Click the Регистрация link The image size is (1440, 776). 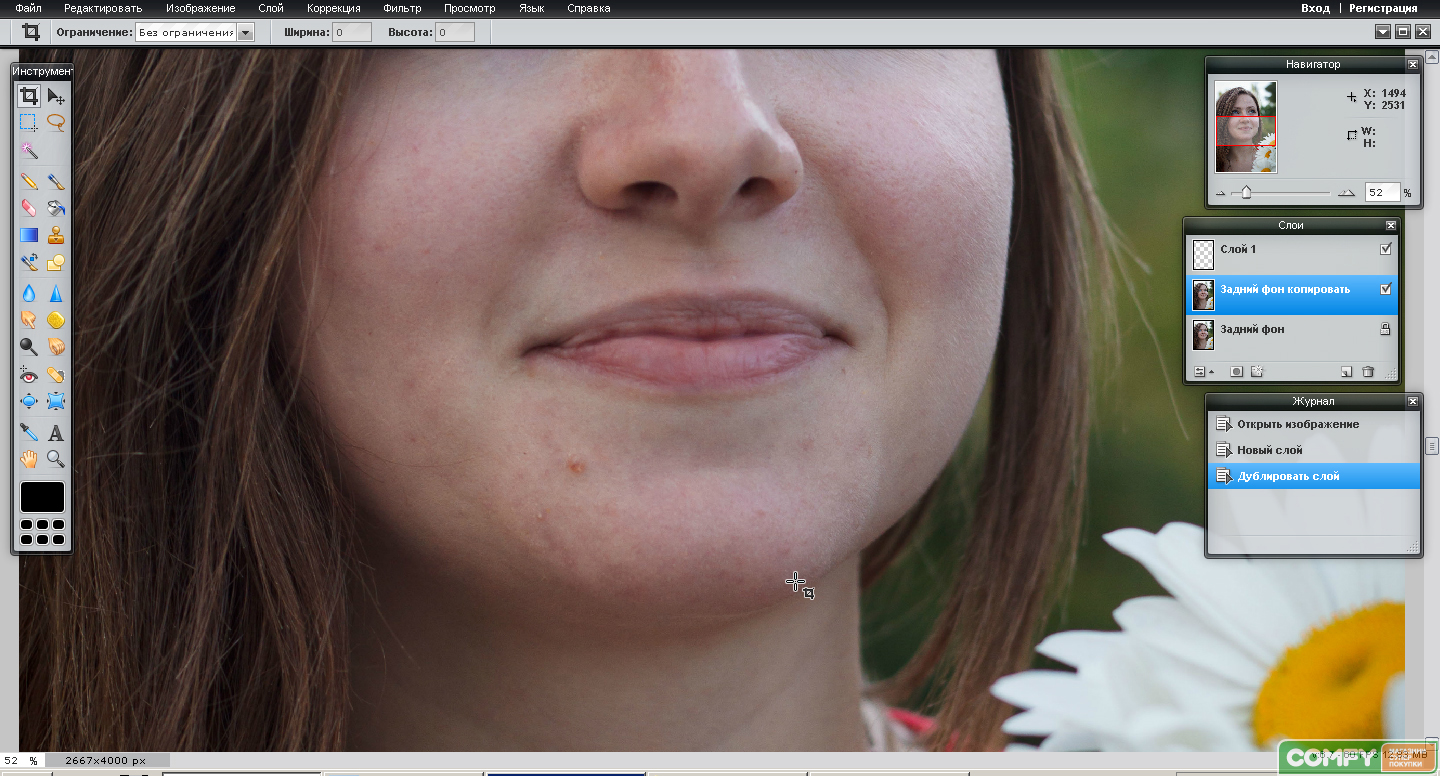tap(1383, 8)
